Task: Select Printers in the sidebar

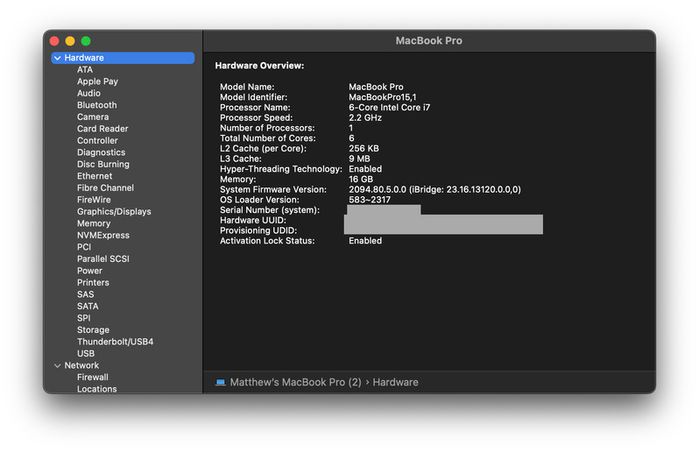Action: pyautogui.click(x=93, y=283)
